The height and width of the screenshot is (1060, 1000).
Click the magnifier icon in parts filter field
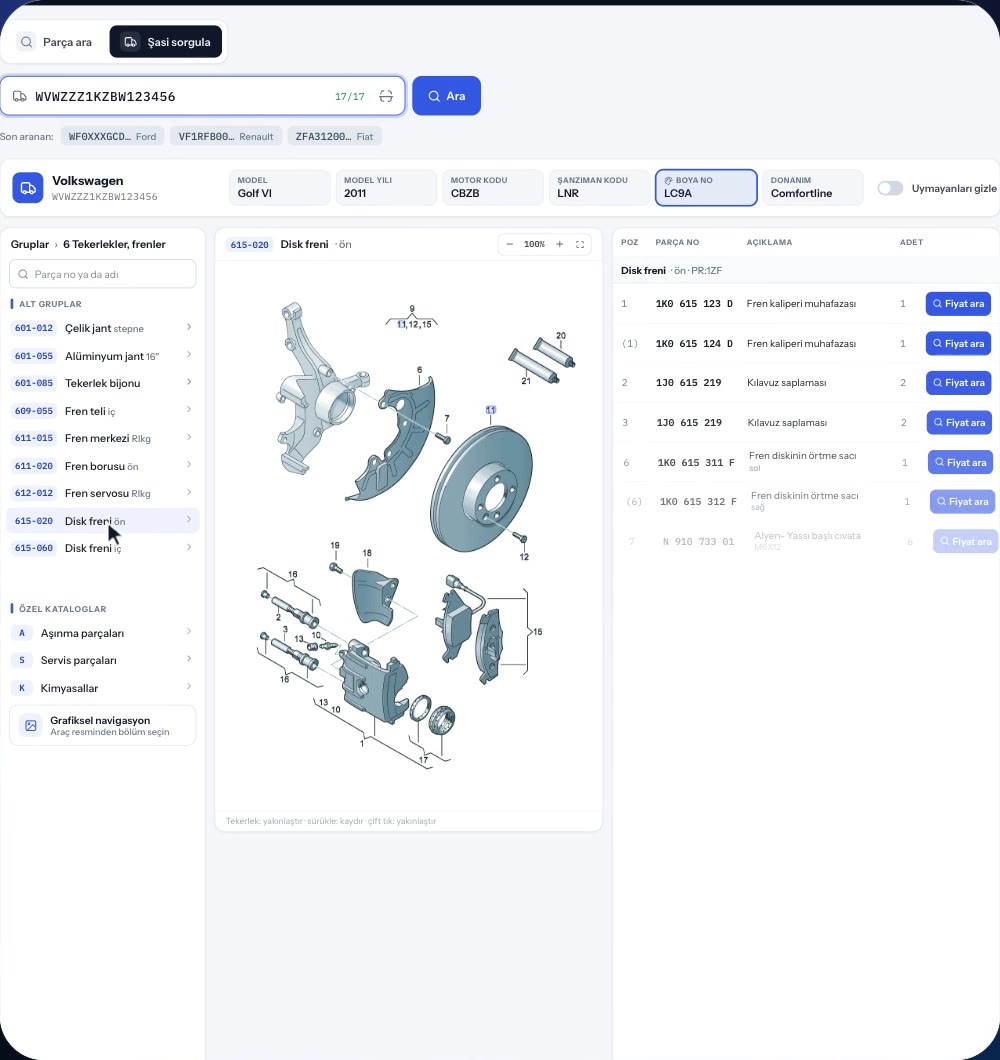click(23, 274)
